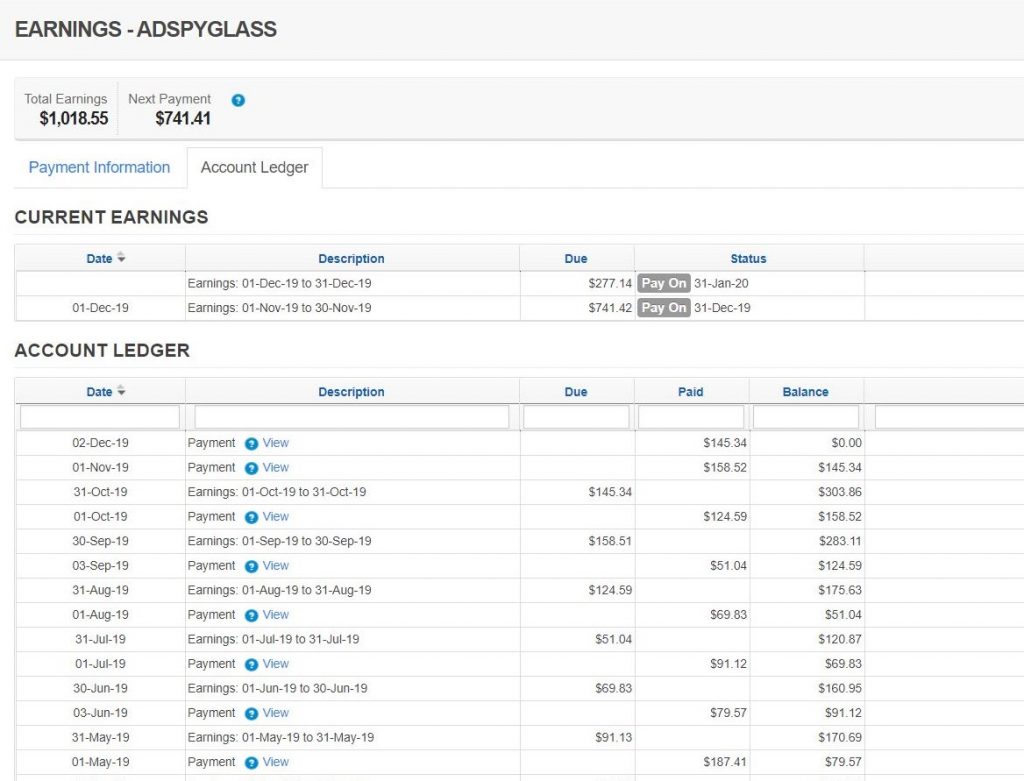The image size is (1024, 781).
Task: Select balance value $283.11
Action: 840,541
